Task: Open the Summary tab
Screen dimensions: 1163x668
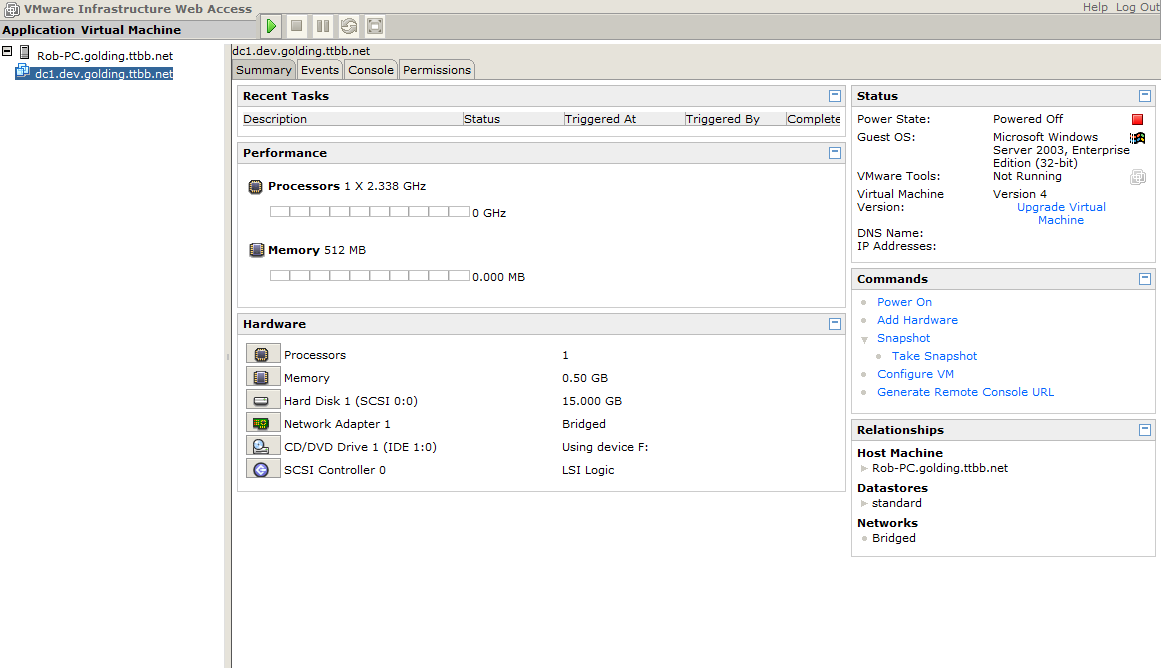Action: click(263, 70)
